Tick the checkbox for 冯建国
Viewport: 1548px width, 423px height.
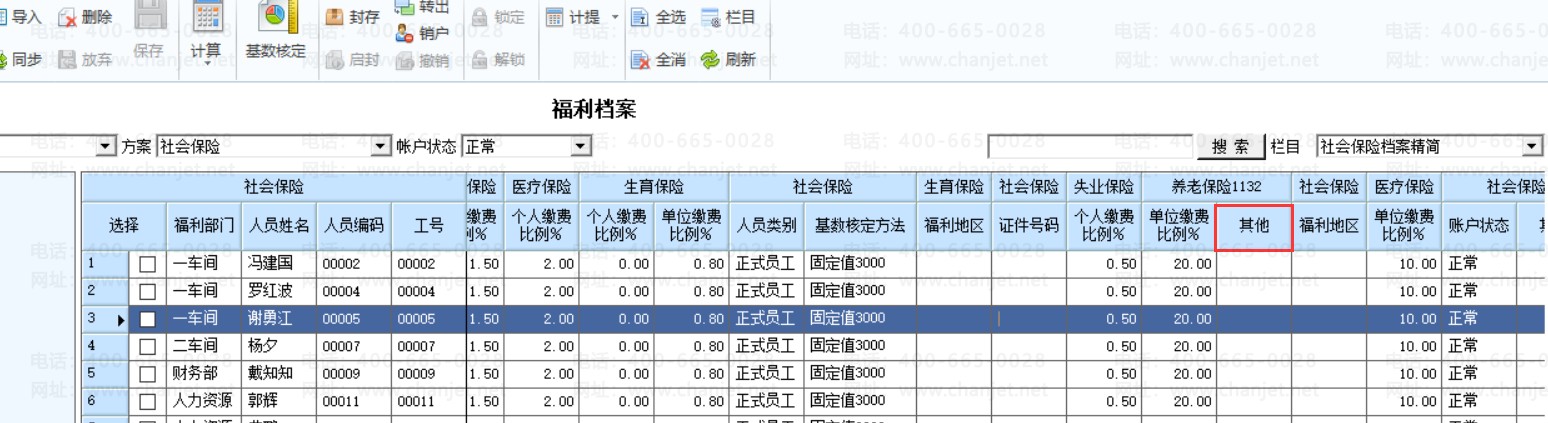148,264
